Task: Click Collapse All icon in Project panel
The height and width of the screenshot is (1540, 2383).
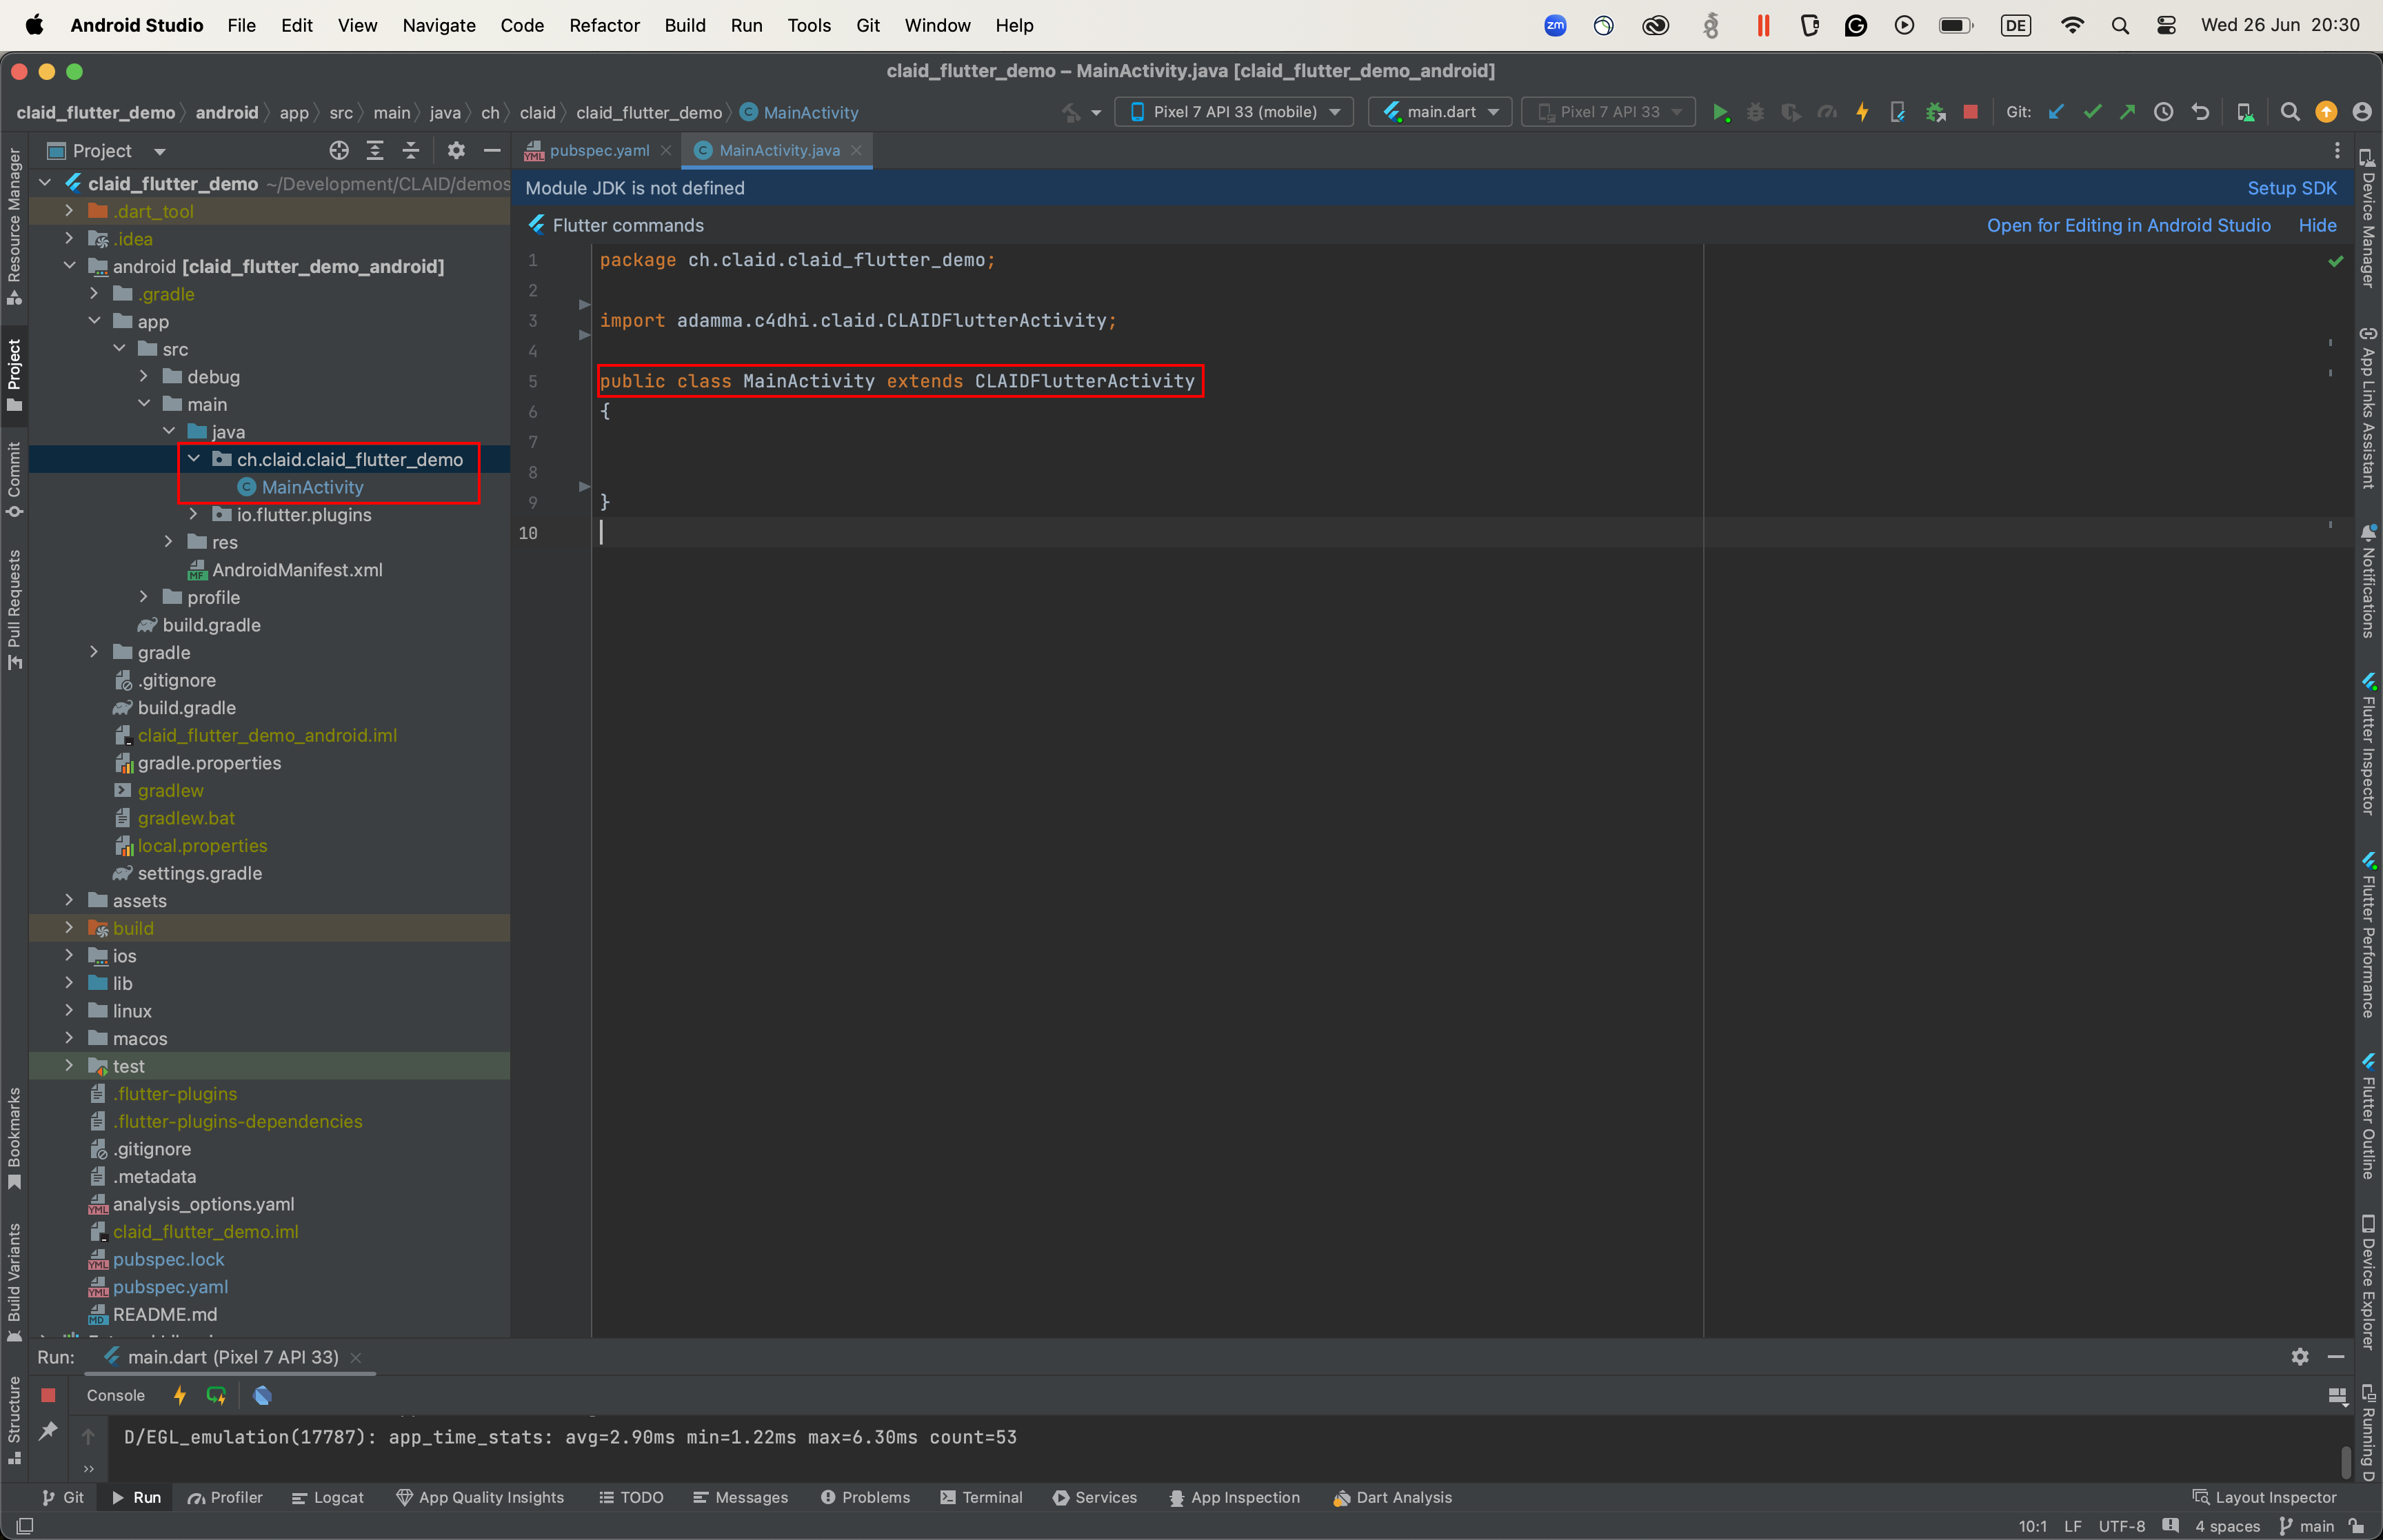Action: pos(410,151)
